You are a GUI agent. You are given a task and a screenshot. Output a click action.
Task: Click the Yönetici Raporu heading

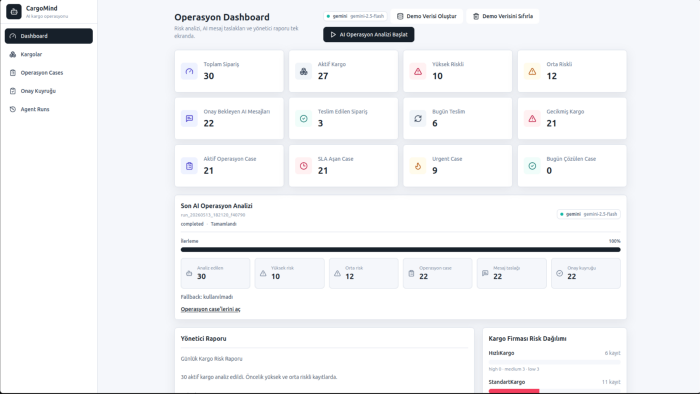click(x=204, y=339)
